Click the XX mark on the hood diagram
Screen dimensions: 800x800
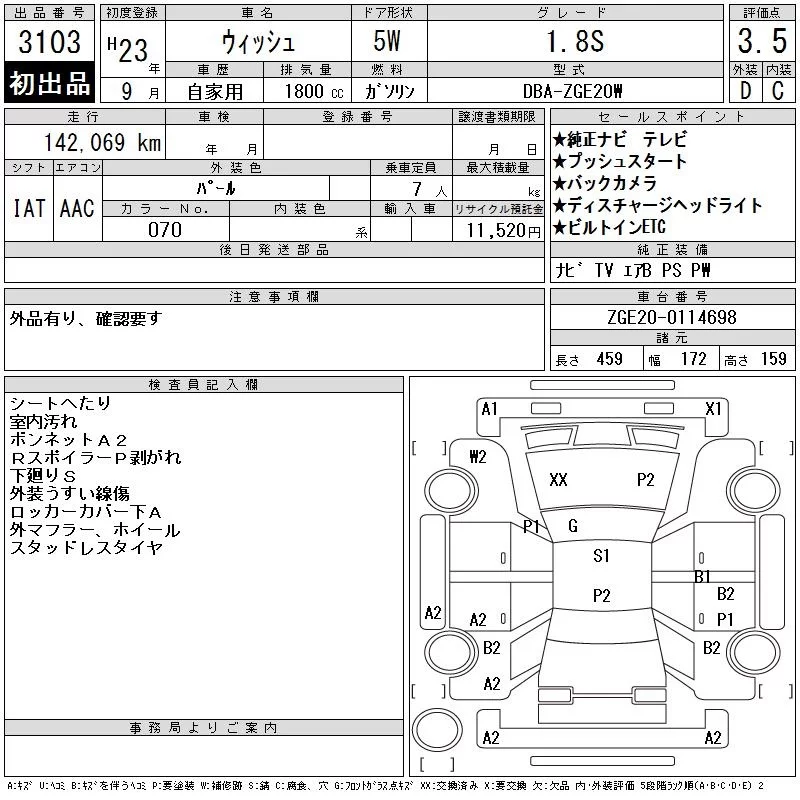tap(558, 480)
